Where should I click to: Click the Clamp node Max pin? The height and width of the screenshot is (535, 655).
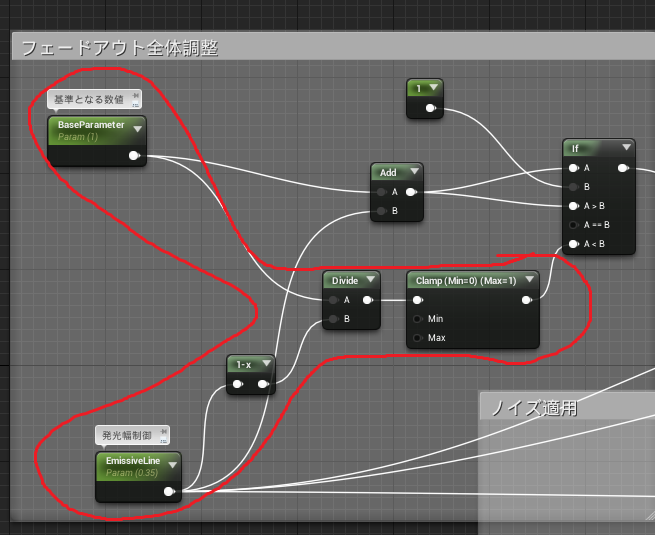417,338
